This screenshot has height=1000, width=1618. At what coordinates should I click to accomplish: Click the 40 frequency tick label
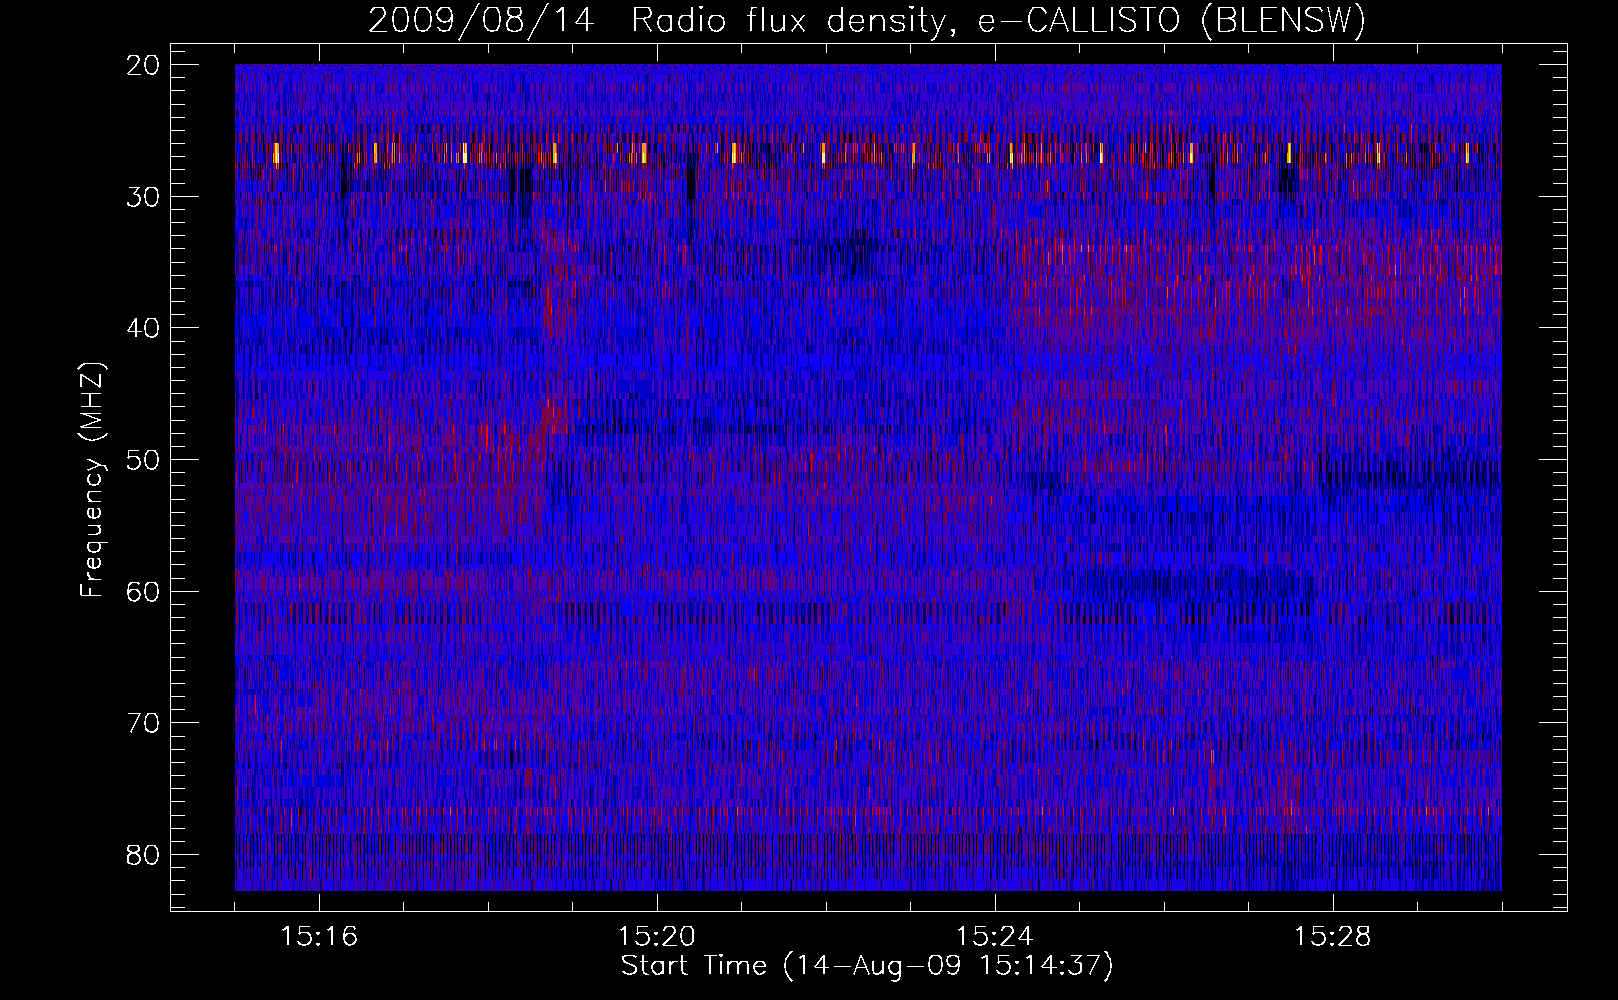coord(144,328)
